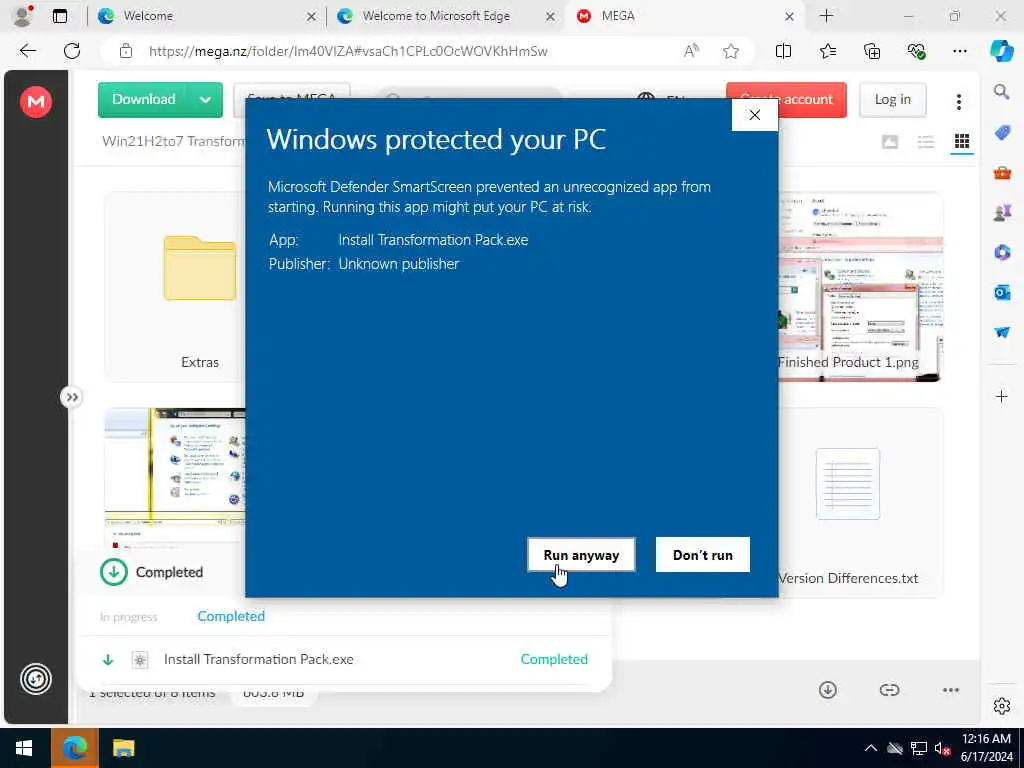Open a new browser tab

[826, 16]
